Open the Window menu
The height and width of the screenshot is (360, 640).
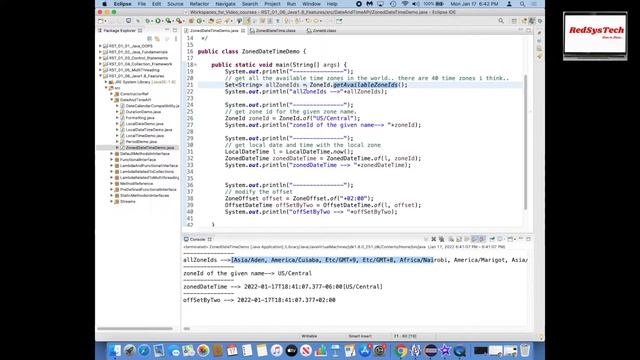coord(311,4)
